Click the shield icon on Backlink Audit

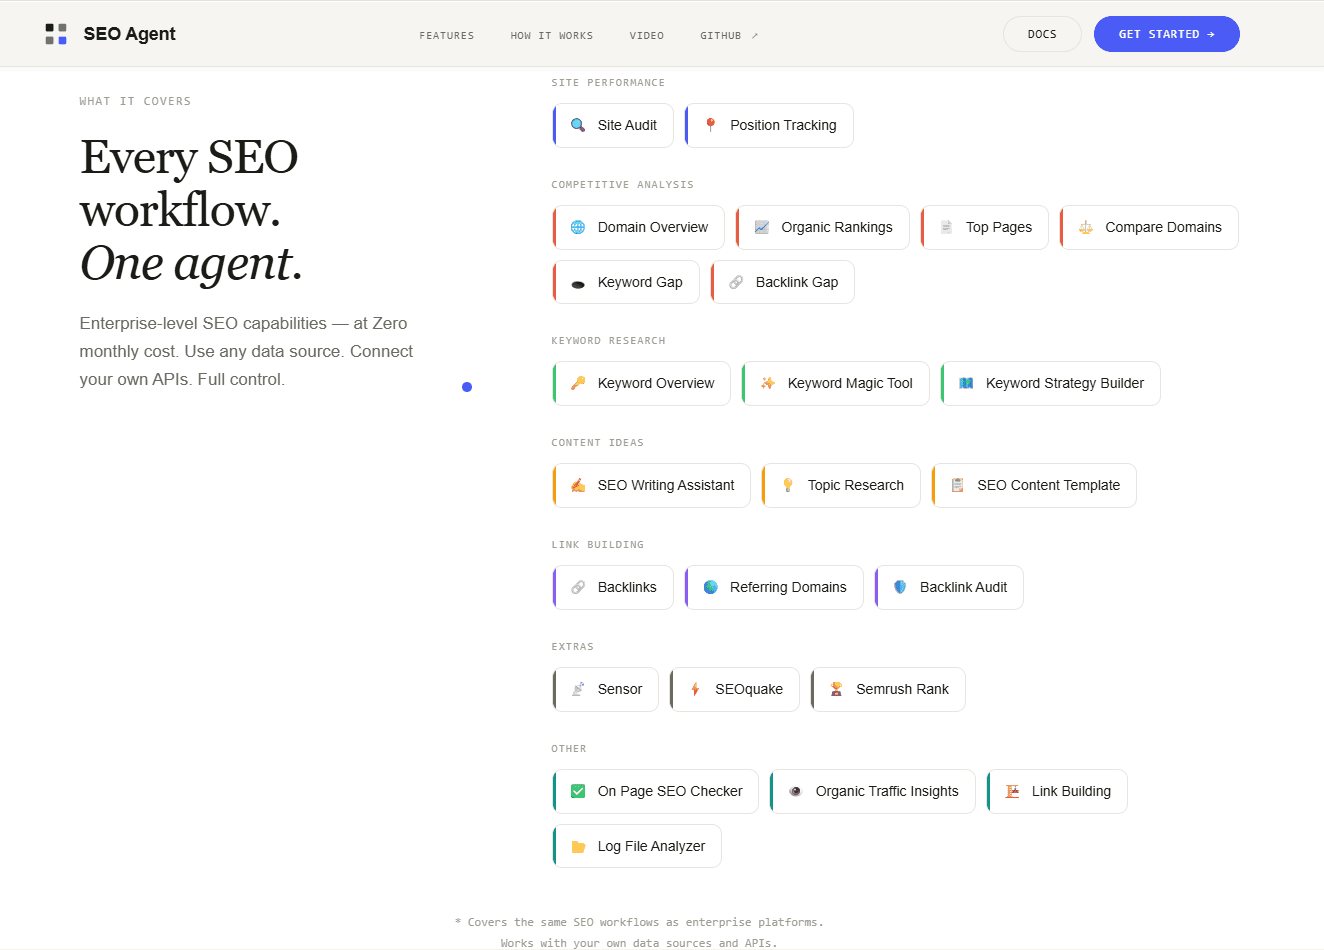click(900, 587)
